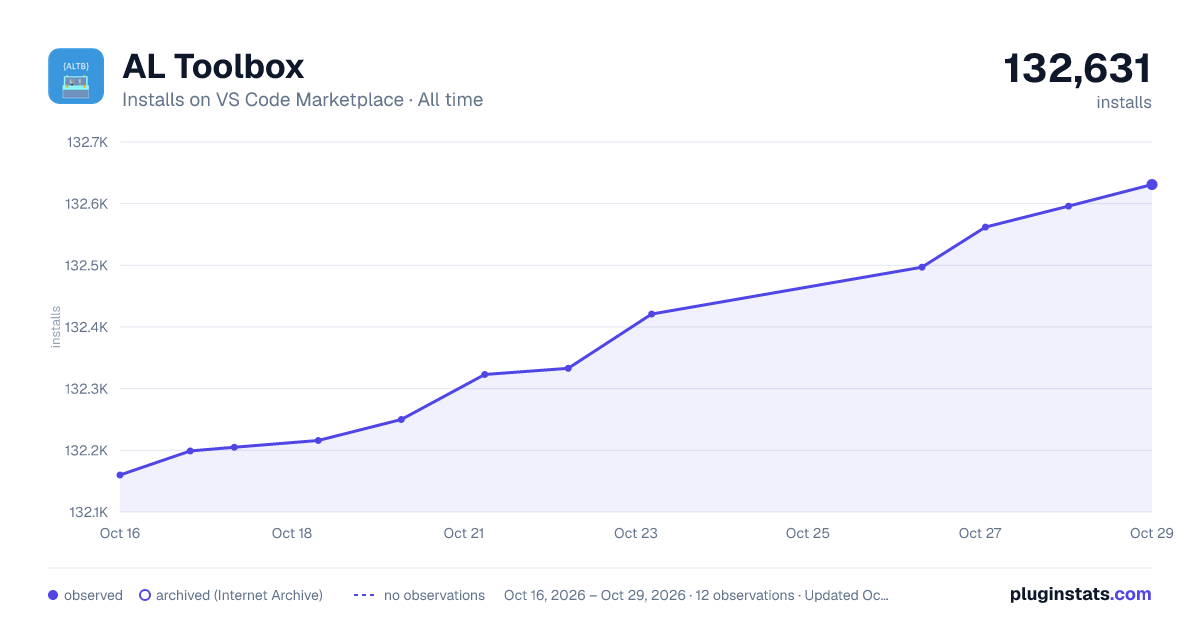Click the Oct 16 x-axis label
This screenshot has height=630, width=1200.
pos(120,533)
